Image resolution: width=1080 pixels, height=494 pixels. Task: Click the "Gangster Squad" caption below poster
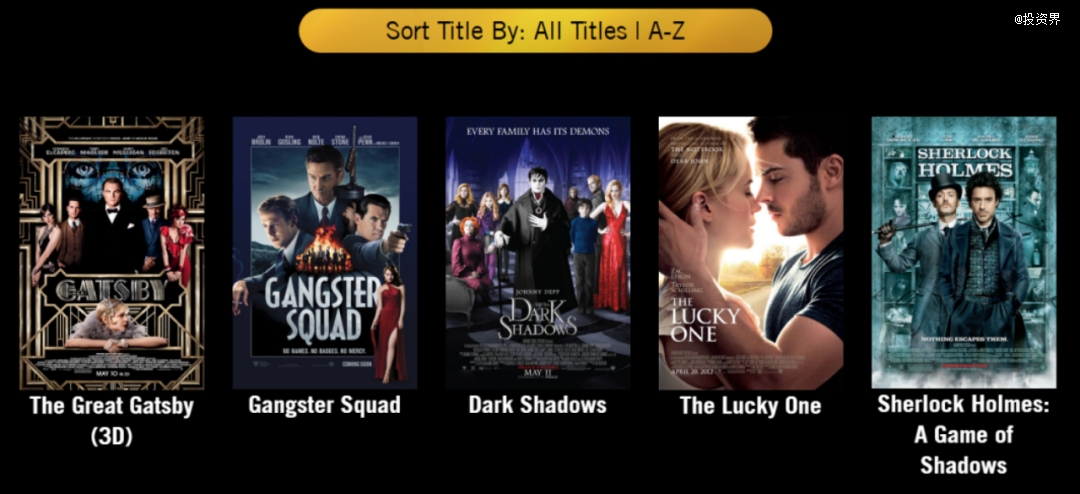(324, 405)
